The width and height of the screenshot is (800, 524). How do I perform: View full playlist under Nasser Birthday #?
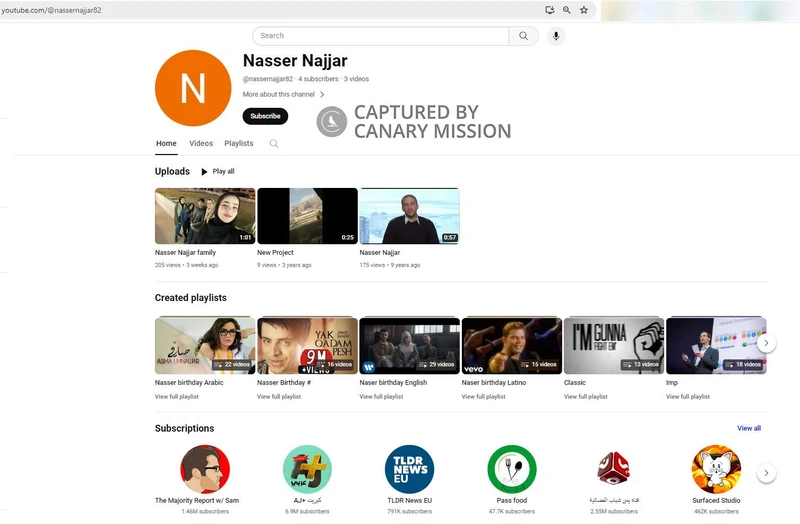[279, 396]
